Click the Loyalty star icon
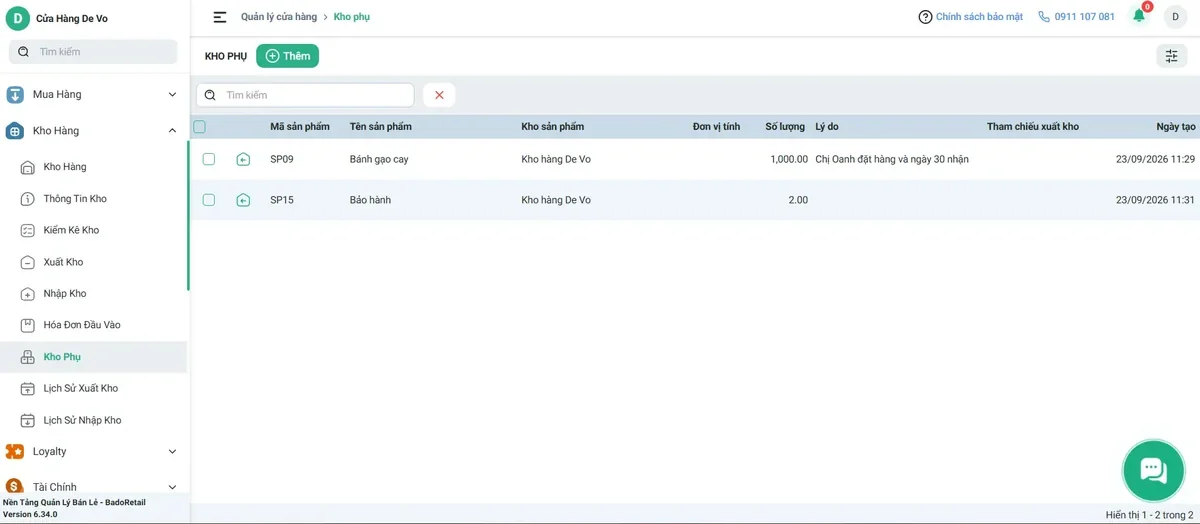This screenshot has height=524, width=1200. tap(15, 452)
